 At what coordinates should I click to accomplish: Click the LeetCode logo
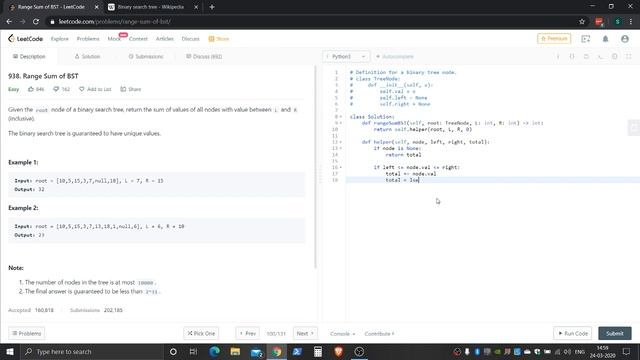click(25, 39)
